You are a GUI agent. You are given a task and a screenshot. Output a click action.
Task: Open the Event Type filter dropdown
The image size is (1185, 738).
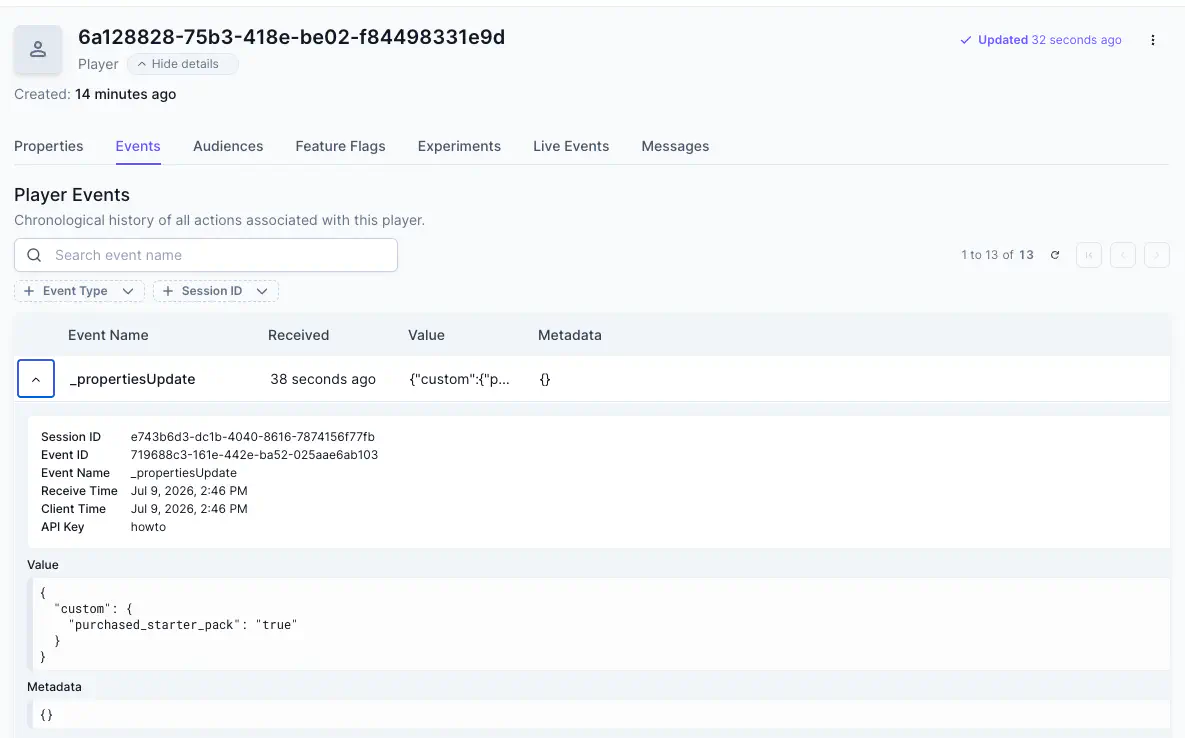79,291
